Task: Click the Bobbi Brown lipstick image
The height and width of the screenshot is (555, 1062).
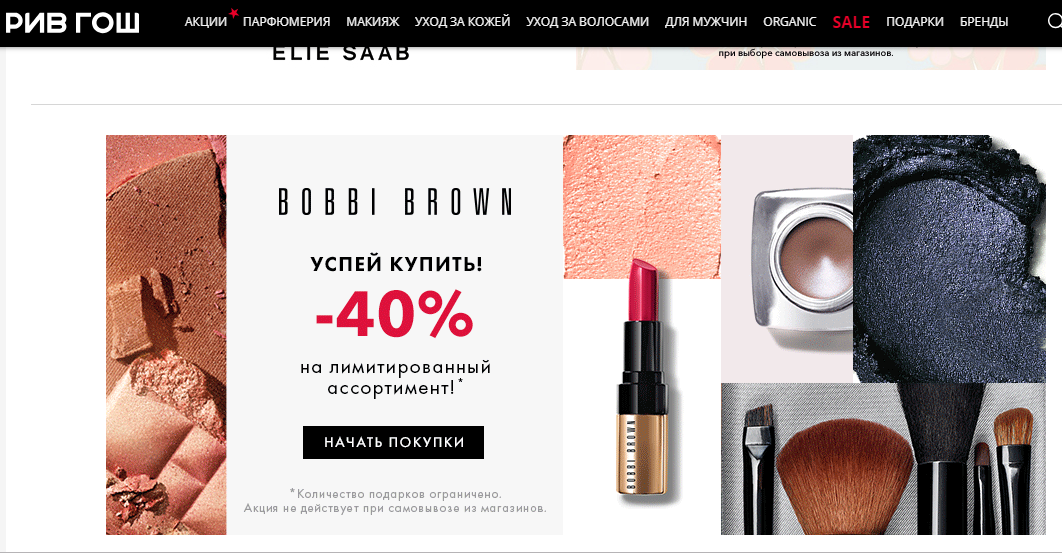Action: tap(641, 383)
